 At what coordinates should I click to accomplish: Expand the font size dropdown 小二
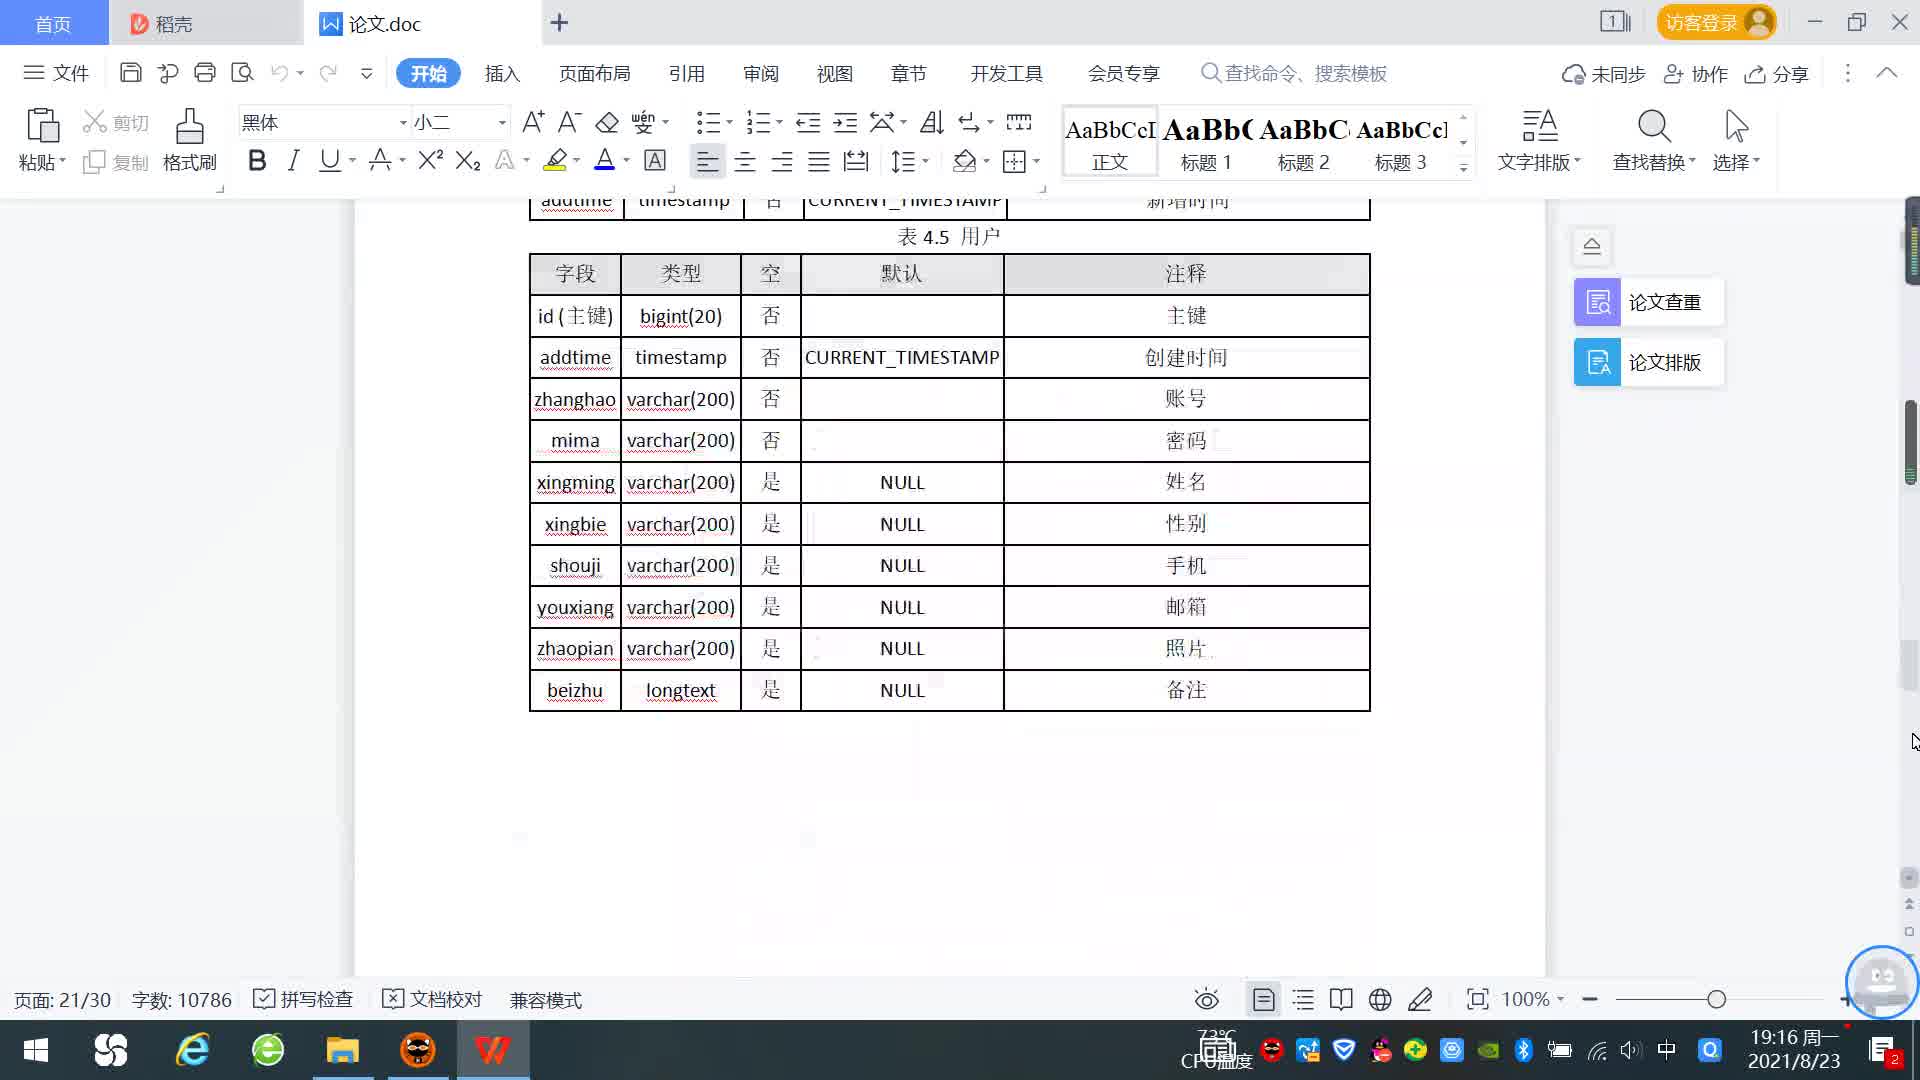point(502,122)
